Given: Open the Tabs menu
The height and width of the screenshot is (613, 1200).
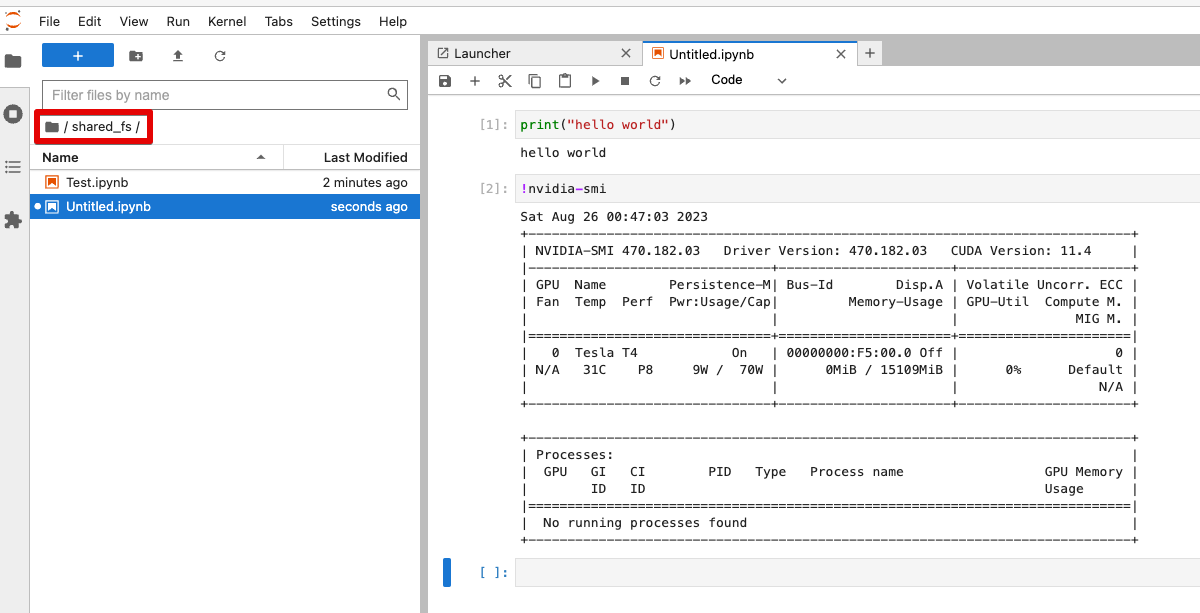Looking at the screenshot, I should coord(279,21).
